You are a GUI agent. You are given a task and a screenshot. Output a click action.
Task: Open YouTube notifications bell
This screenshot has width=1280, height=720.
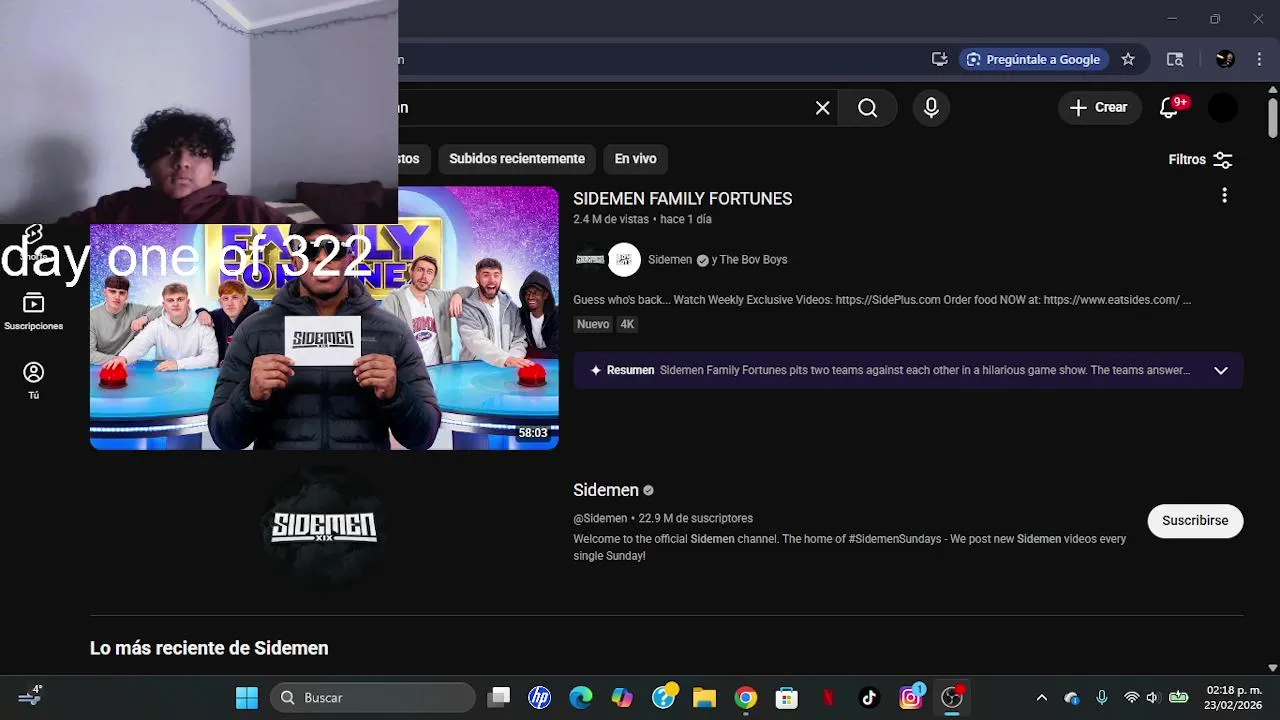(1169, 108)
